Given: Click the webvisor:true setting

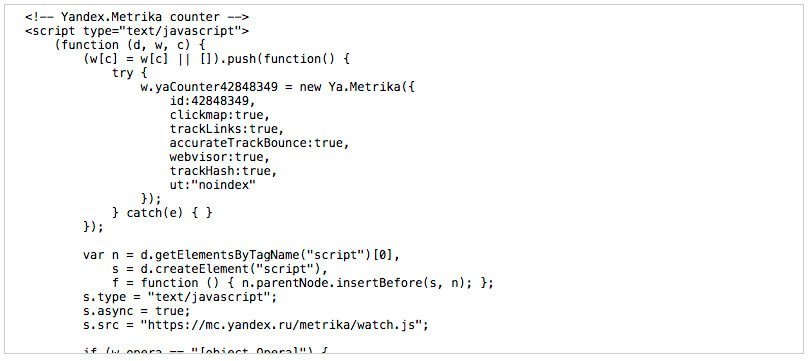Looking at the screenshot, I should pyautogui.click(x=220, y=156).
